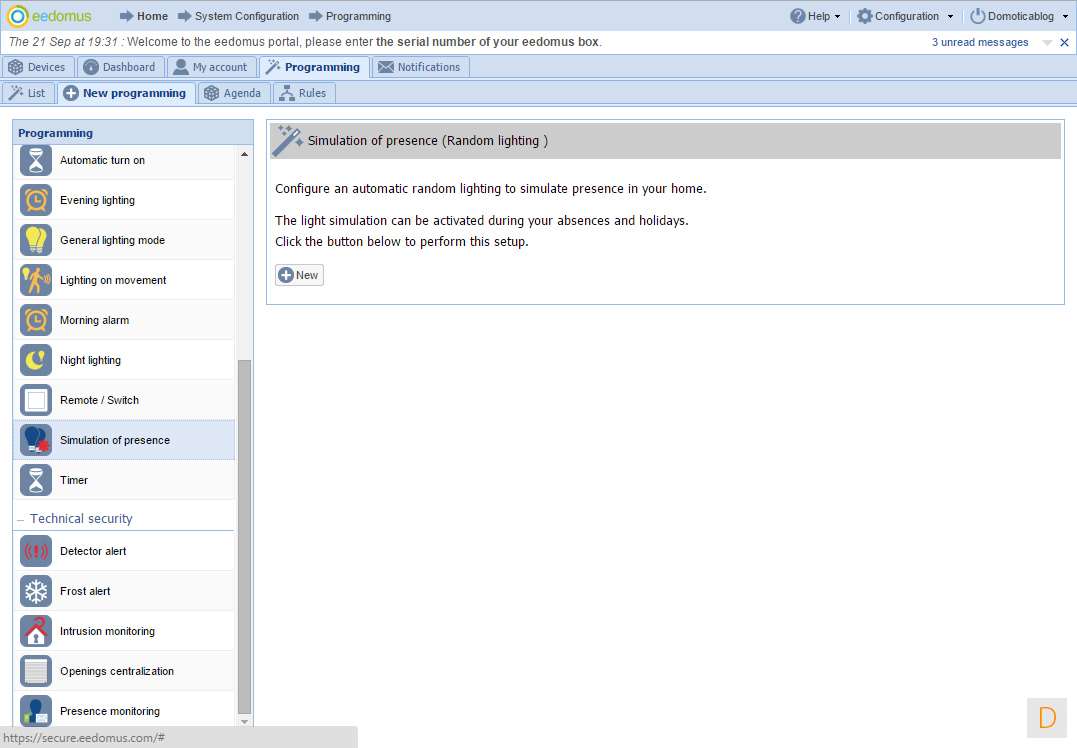Collapse the Technical security section
Image resolution: width=1077 pixels, height=748 pixels.
(x=20, y=520)
